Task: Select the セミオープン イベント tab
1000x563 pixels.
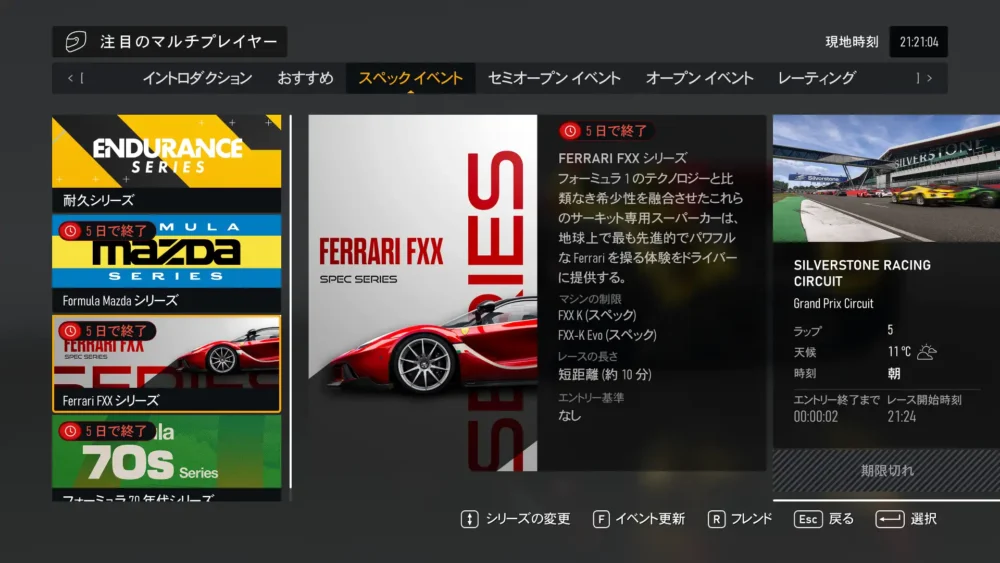Action: [x=554, y=78]
